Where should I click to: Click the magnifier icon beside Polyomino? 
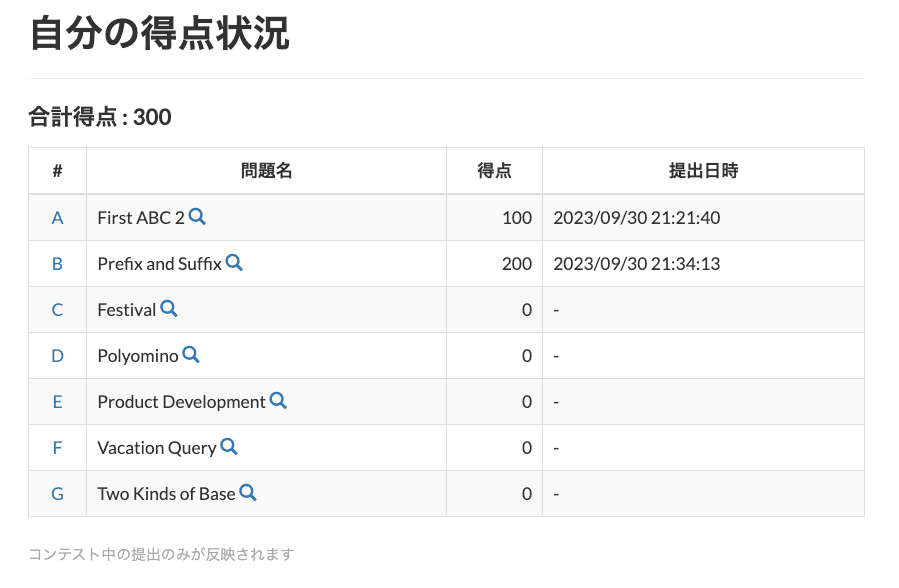click(192, 355)
